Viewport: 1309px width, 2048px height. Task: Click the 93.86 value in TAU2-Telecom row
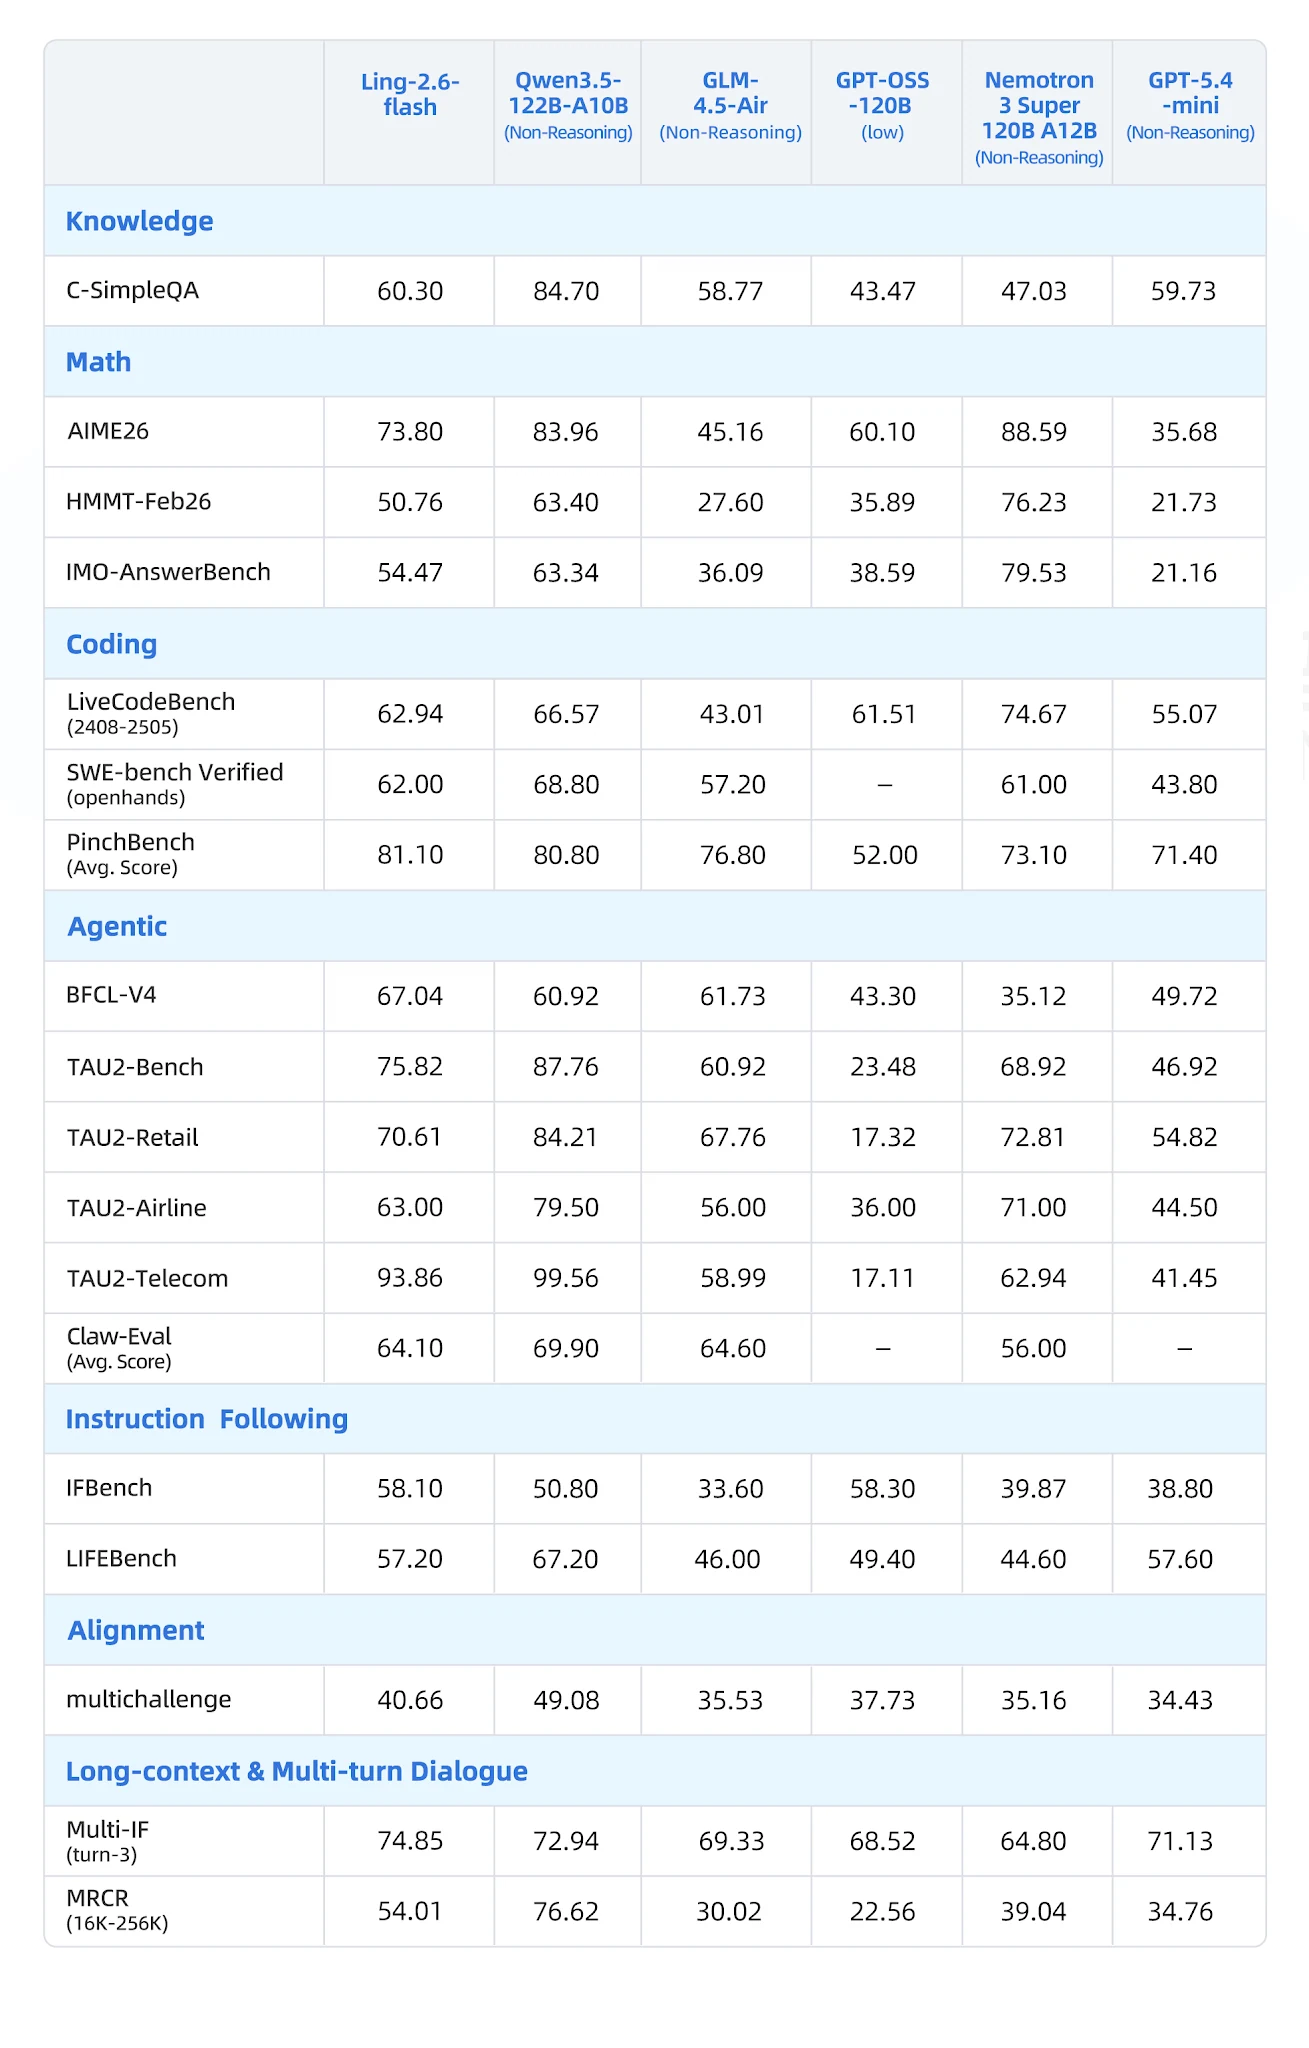coord(410,1278)
